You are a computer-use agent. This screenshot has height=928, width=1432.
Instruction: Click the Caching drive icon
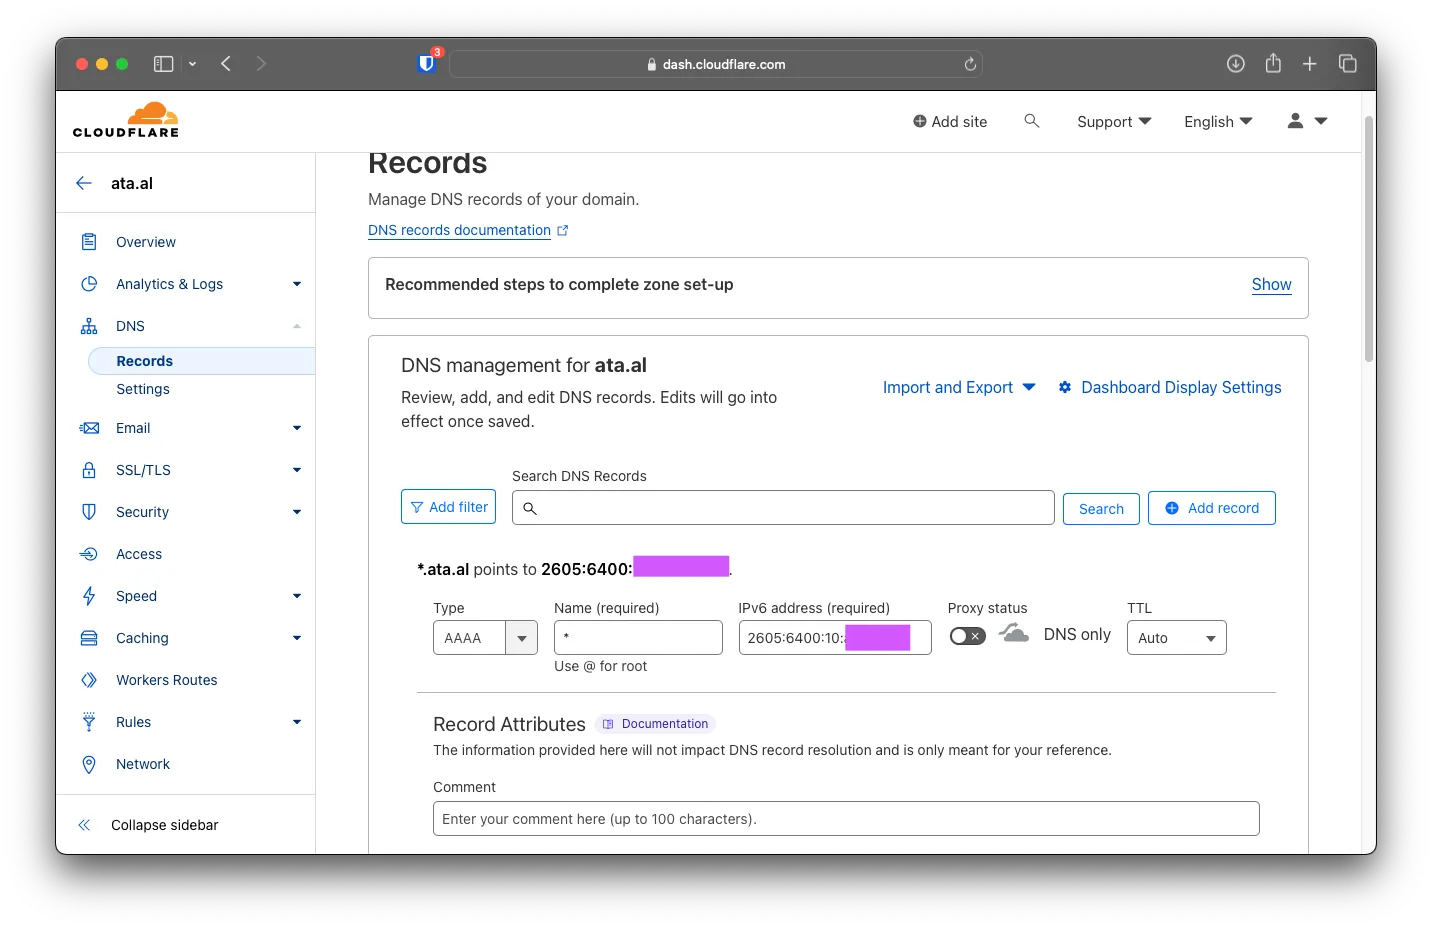(x=89, y=638)
